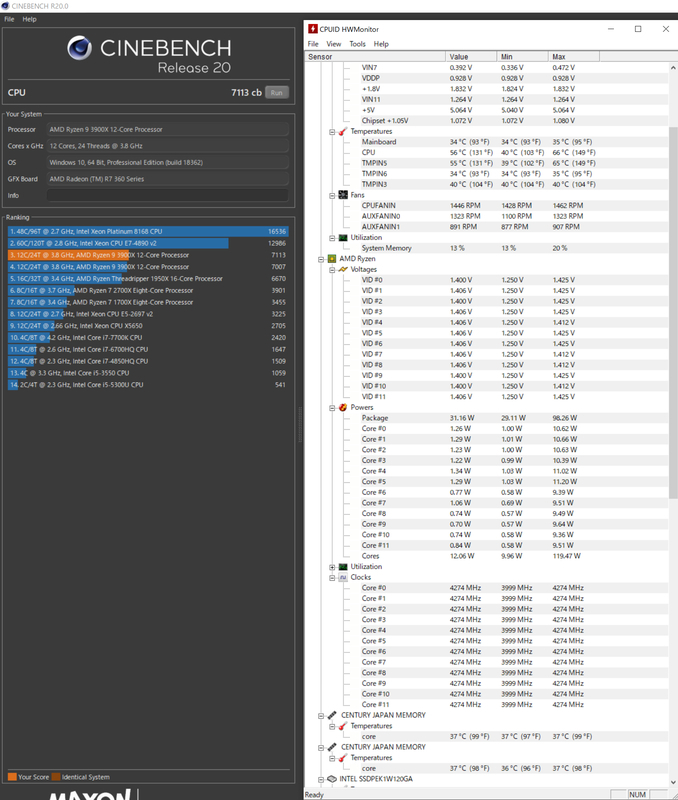Click the scroll down arrow in HWMonitor
Image resolution: width=678 pixels, height=800 pixels.
tap(673, 782)
